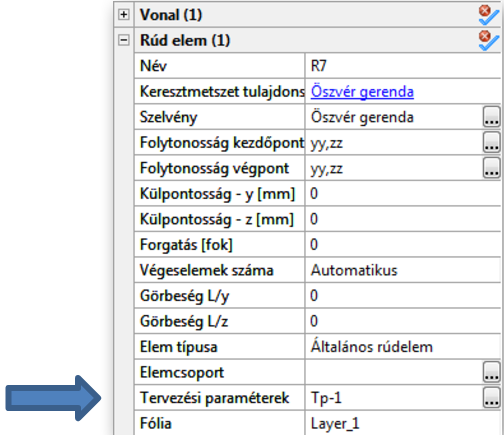Click the Görbeség L/z value field

point(403,321)
